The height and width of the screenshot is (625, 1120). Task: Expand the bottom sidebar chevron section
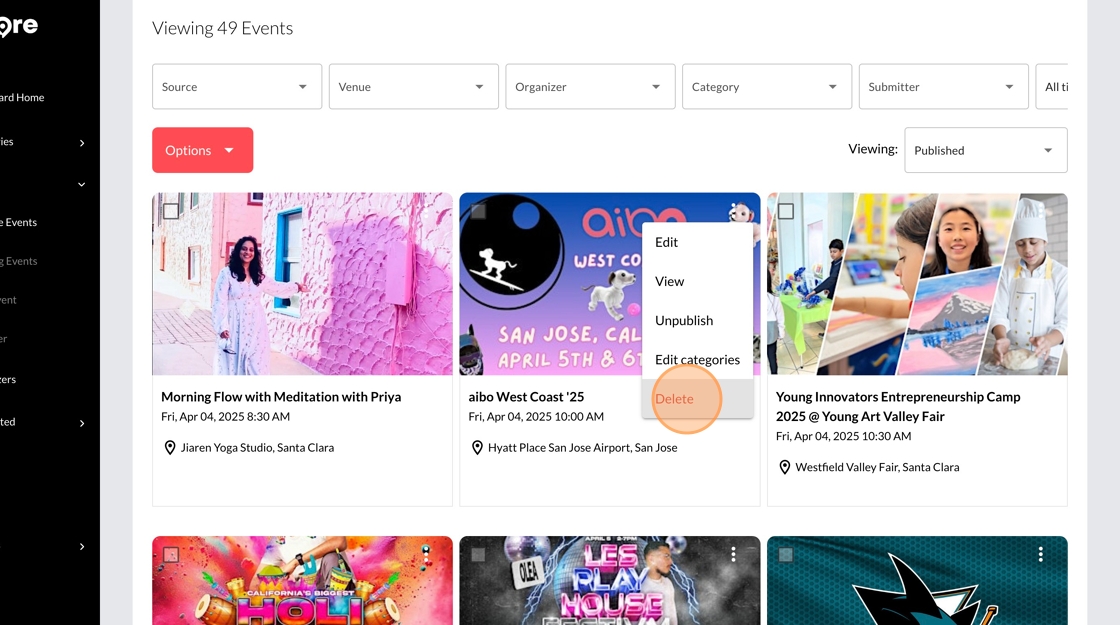[81, 546]
